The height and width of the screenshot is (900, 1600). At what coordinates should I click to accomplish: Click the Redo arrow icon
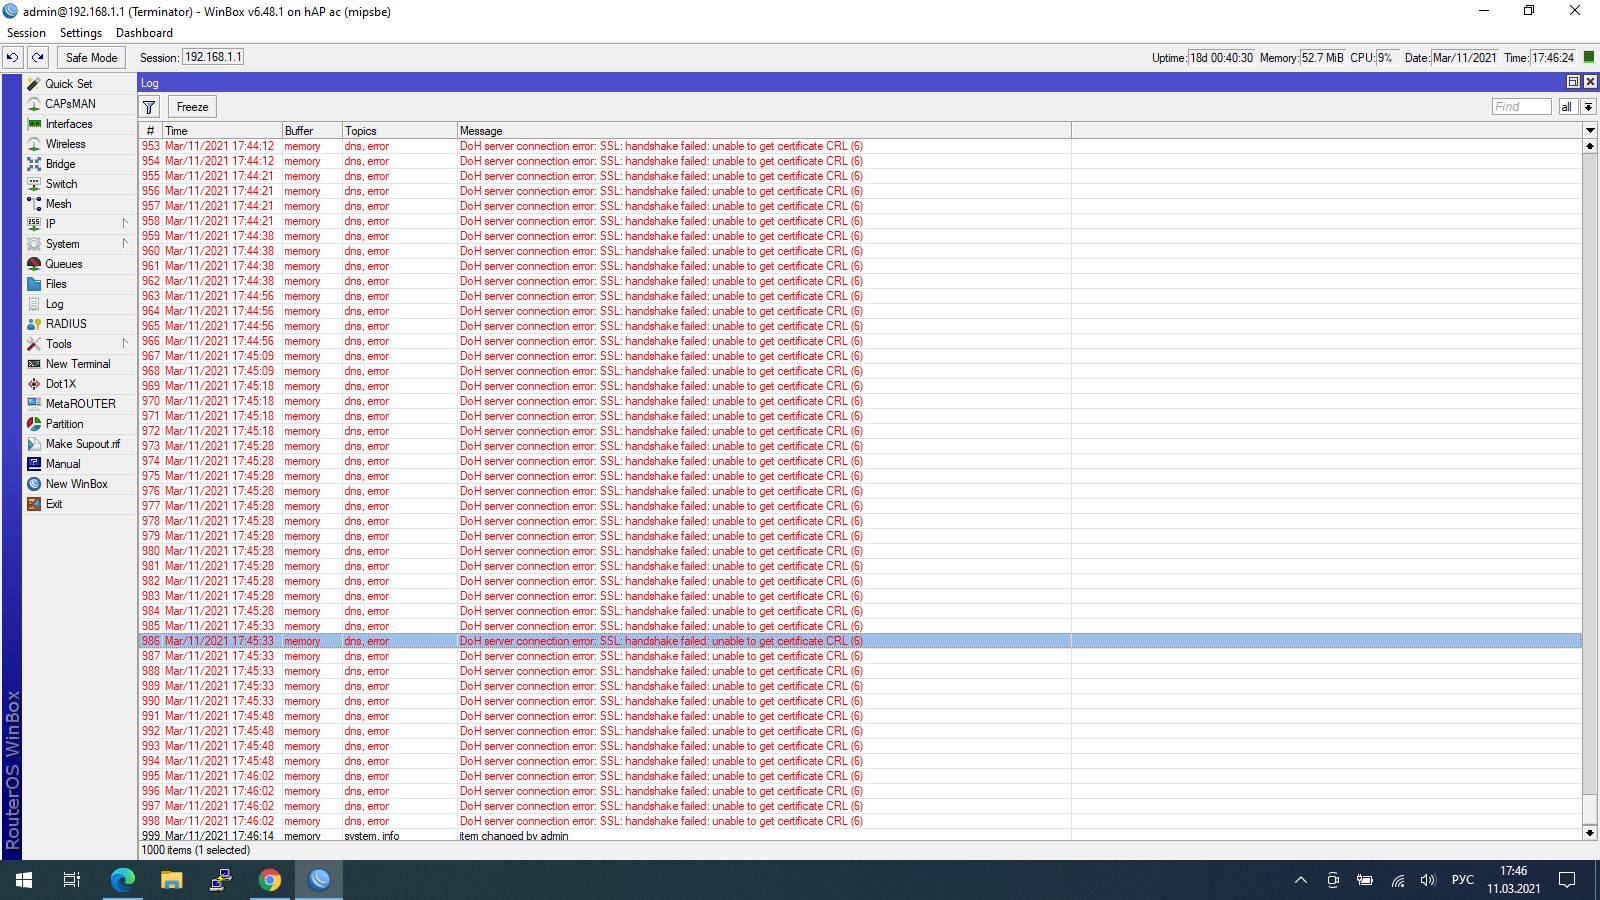(x=37, y=58)
